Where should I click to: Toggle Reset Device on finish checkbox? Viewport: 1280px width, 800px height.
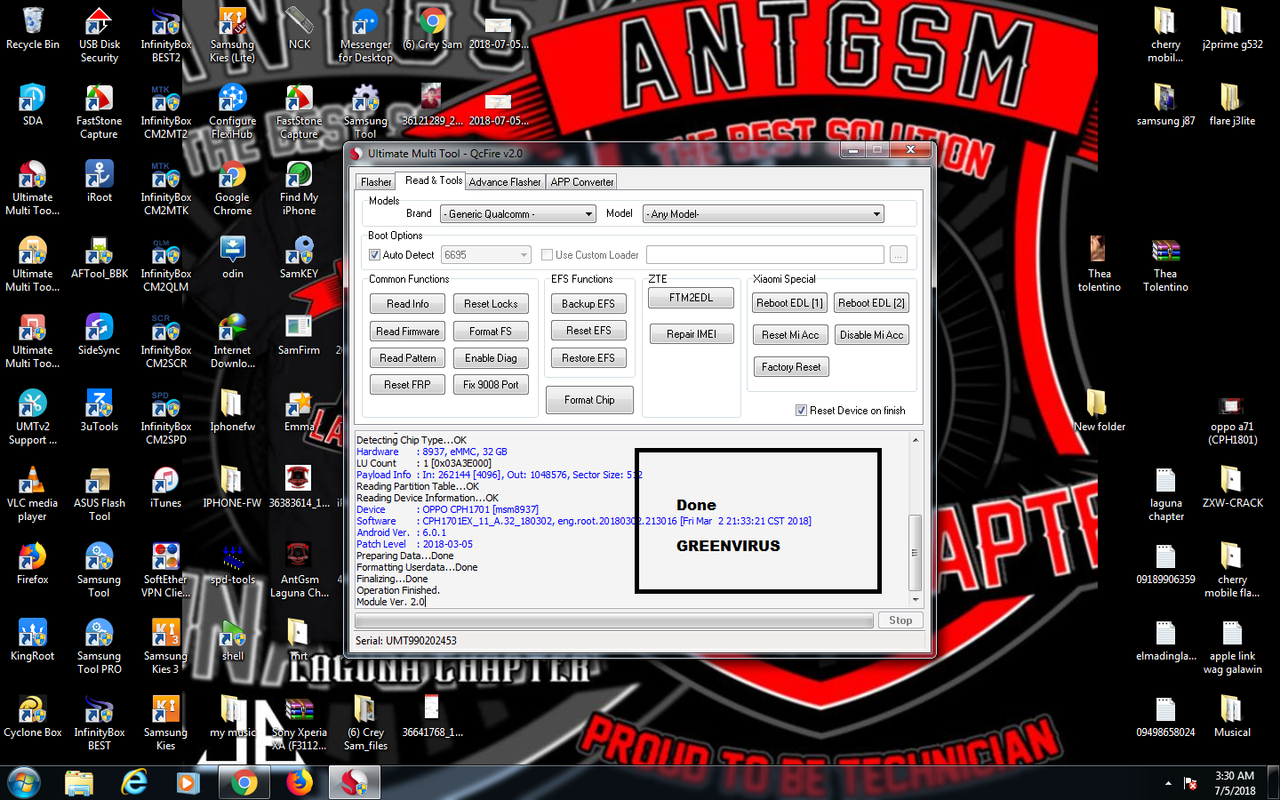(801, 410)
